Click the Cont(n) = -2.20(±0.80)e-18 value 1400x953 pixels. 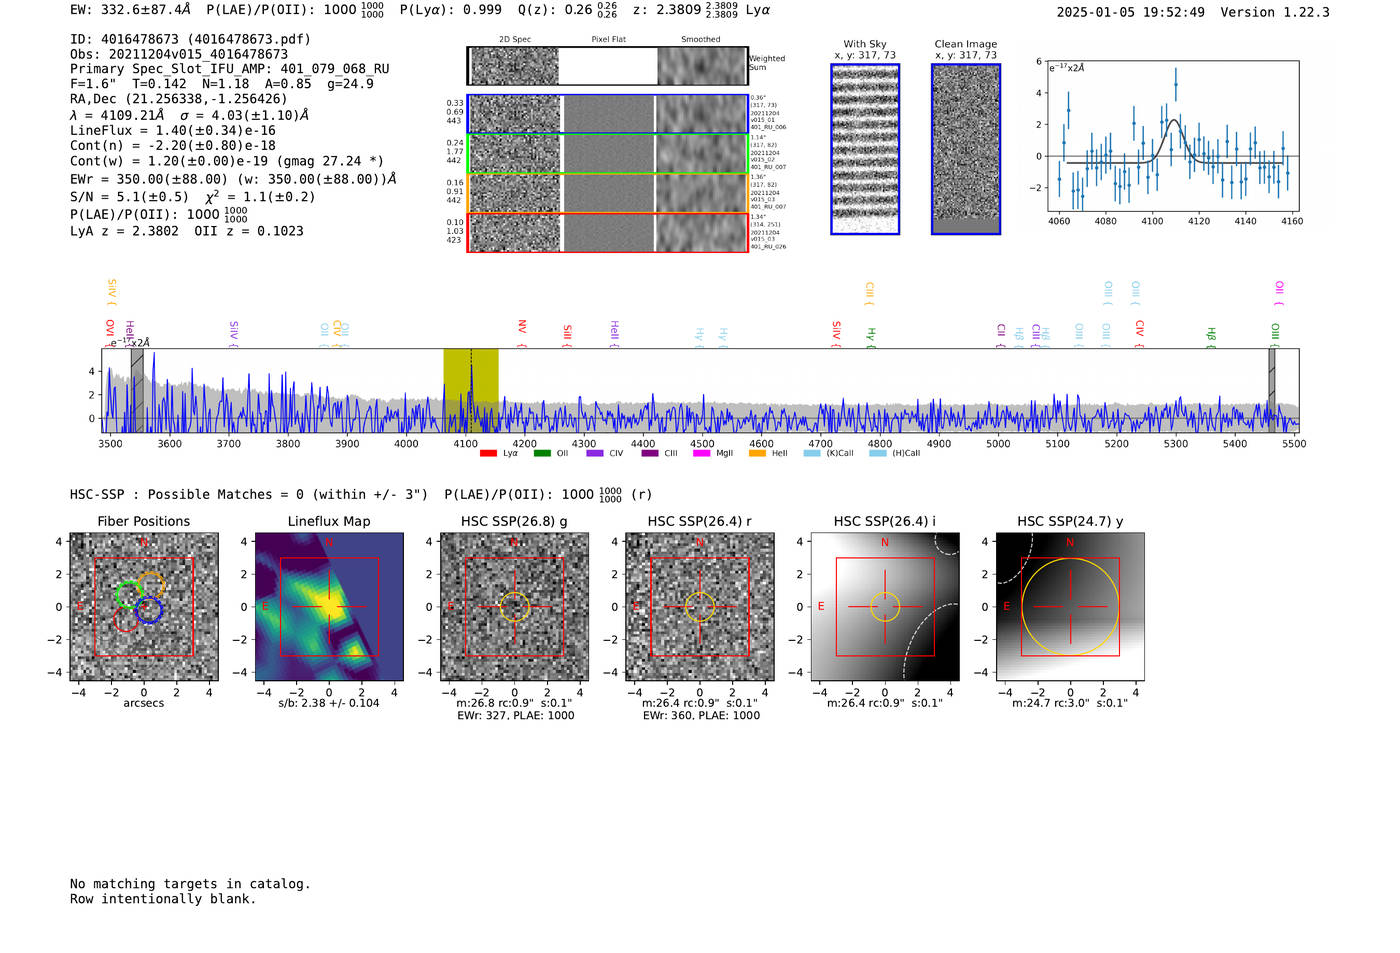tap(173, 146)
